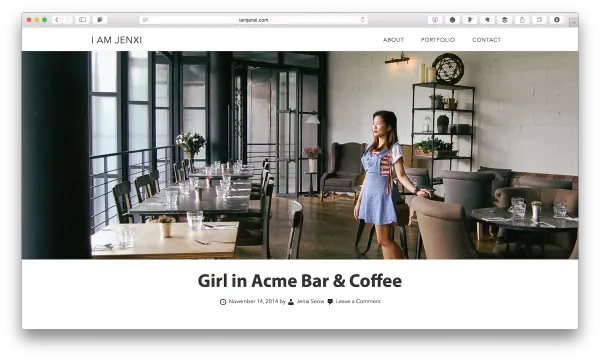The image size is (600, 360).
Task: Open the downloads circular arrow icon
Action: (x=435, y=20)
